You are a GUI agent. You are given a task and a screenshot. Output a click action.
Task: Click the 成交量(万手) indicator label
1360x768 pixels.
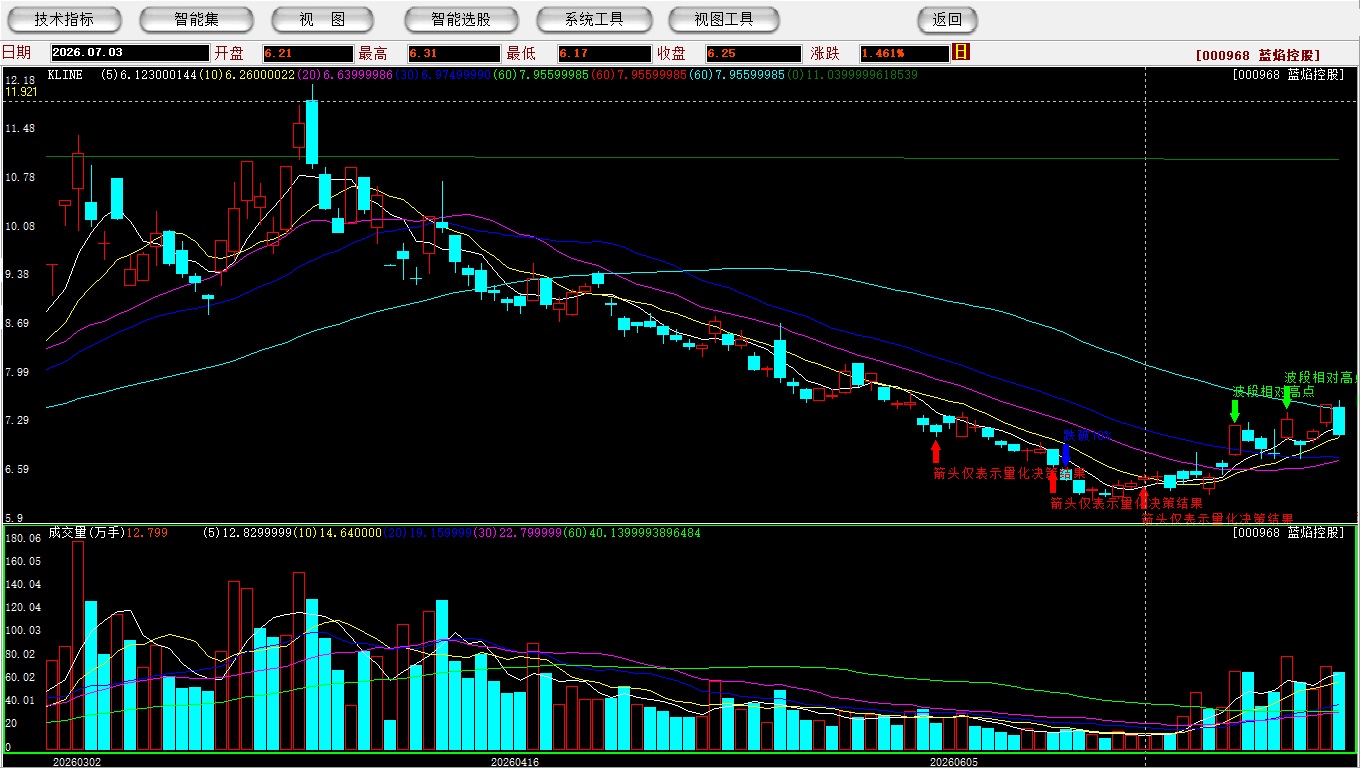pyautogui.click(x=86, y=533)
